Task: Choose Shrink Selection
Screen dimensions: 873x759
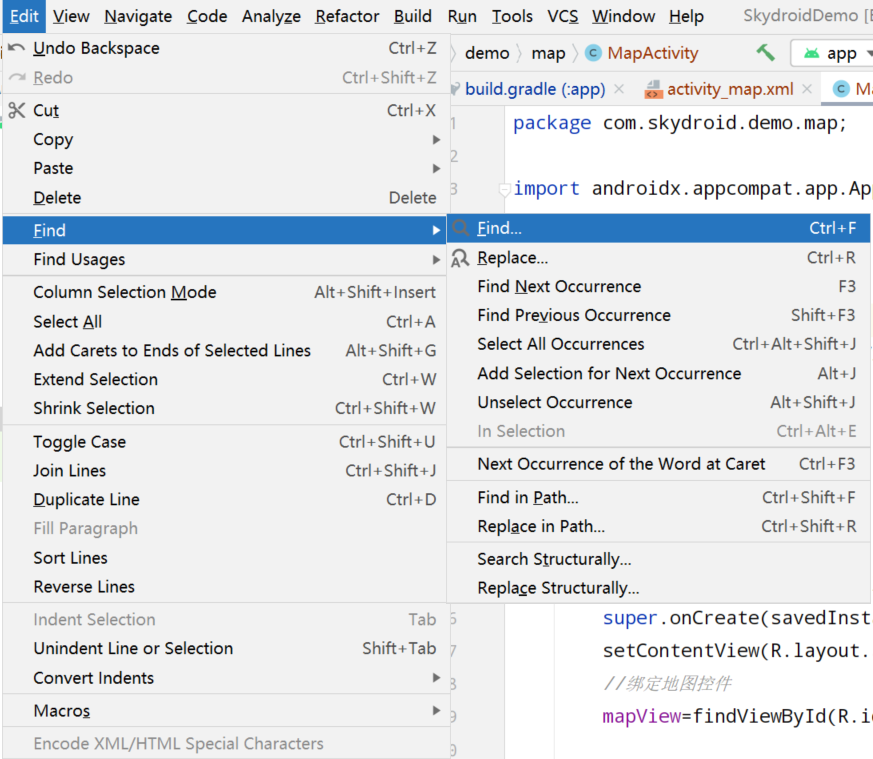Action: tap(225, 408)
